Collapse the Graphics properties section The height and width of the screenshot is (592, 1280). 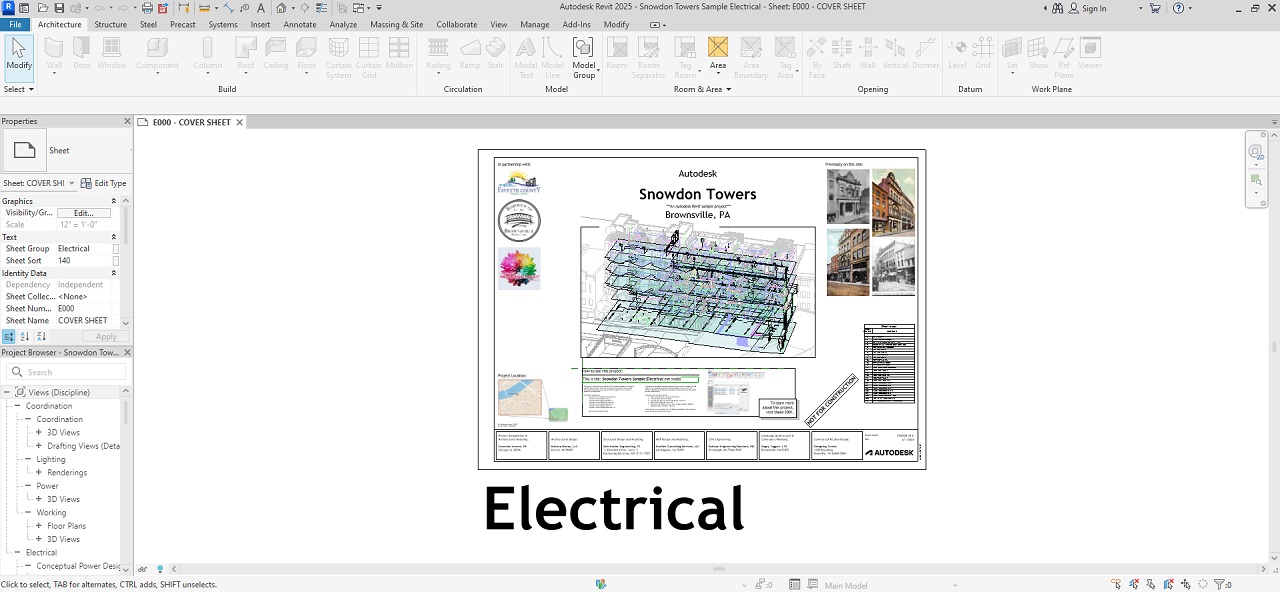pyautogui.click(x=114, y=201)
